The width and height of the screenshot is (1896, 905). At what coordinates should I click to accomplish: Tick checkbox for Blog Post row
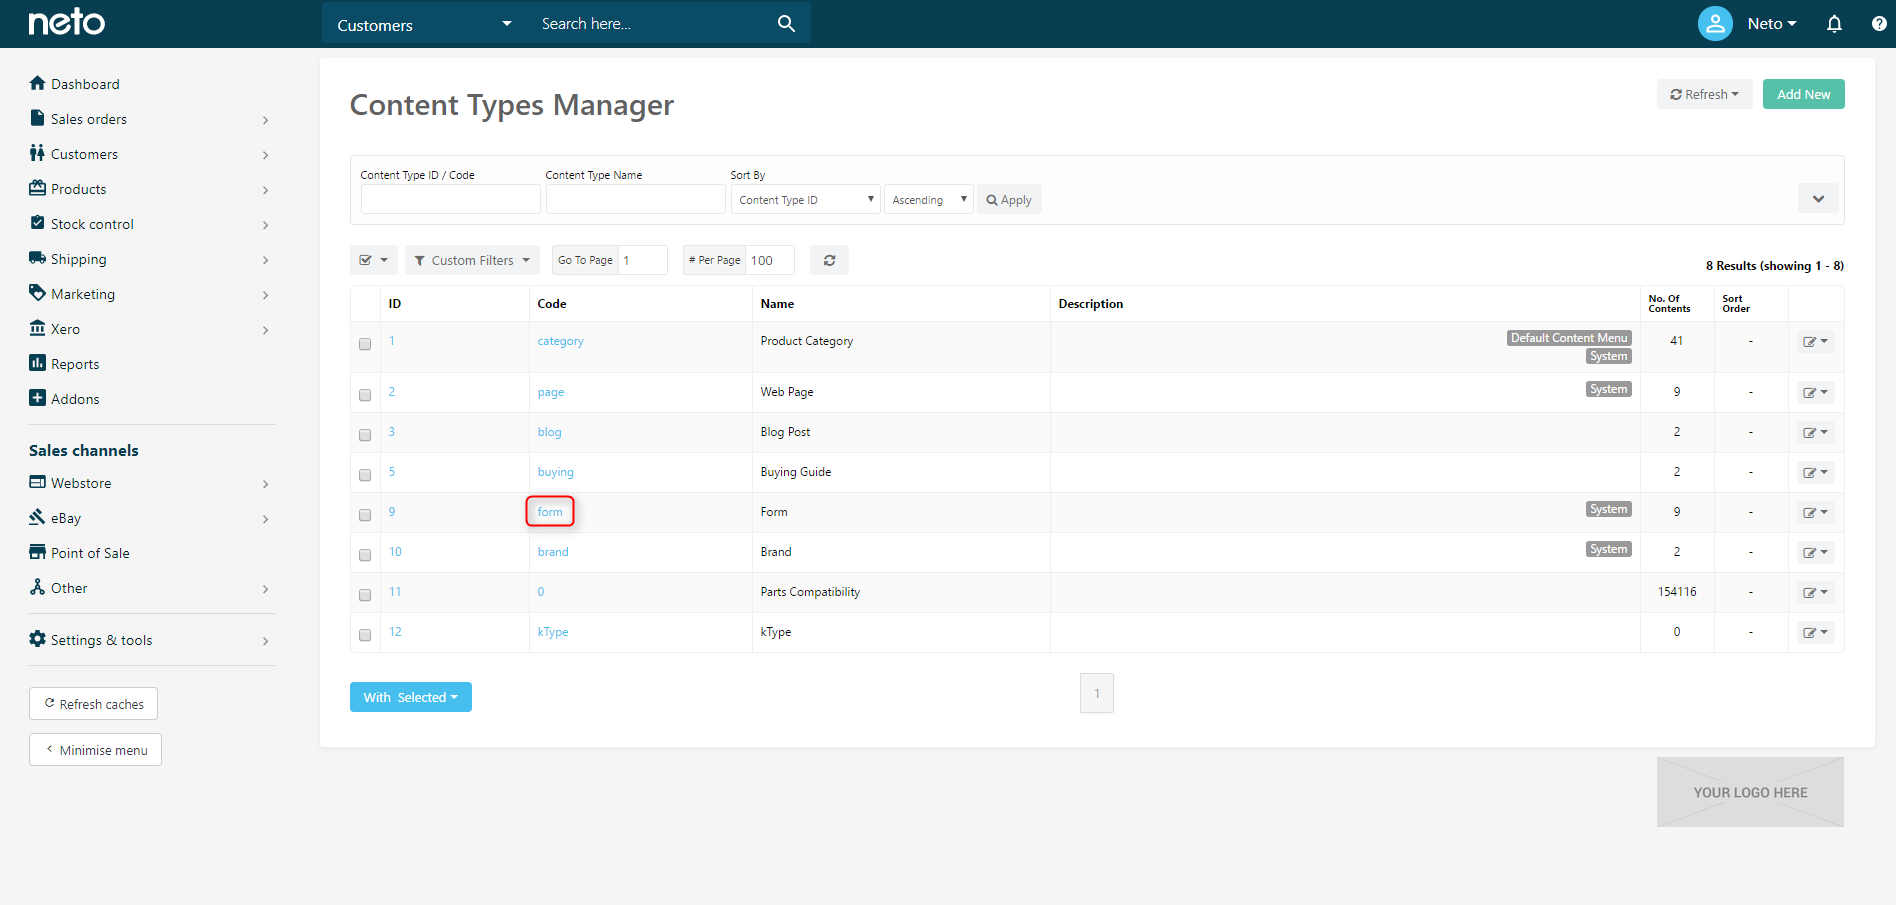pyautogui.click(x=365, y=435)
